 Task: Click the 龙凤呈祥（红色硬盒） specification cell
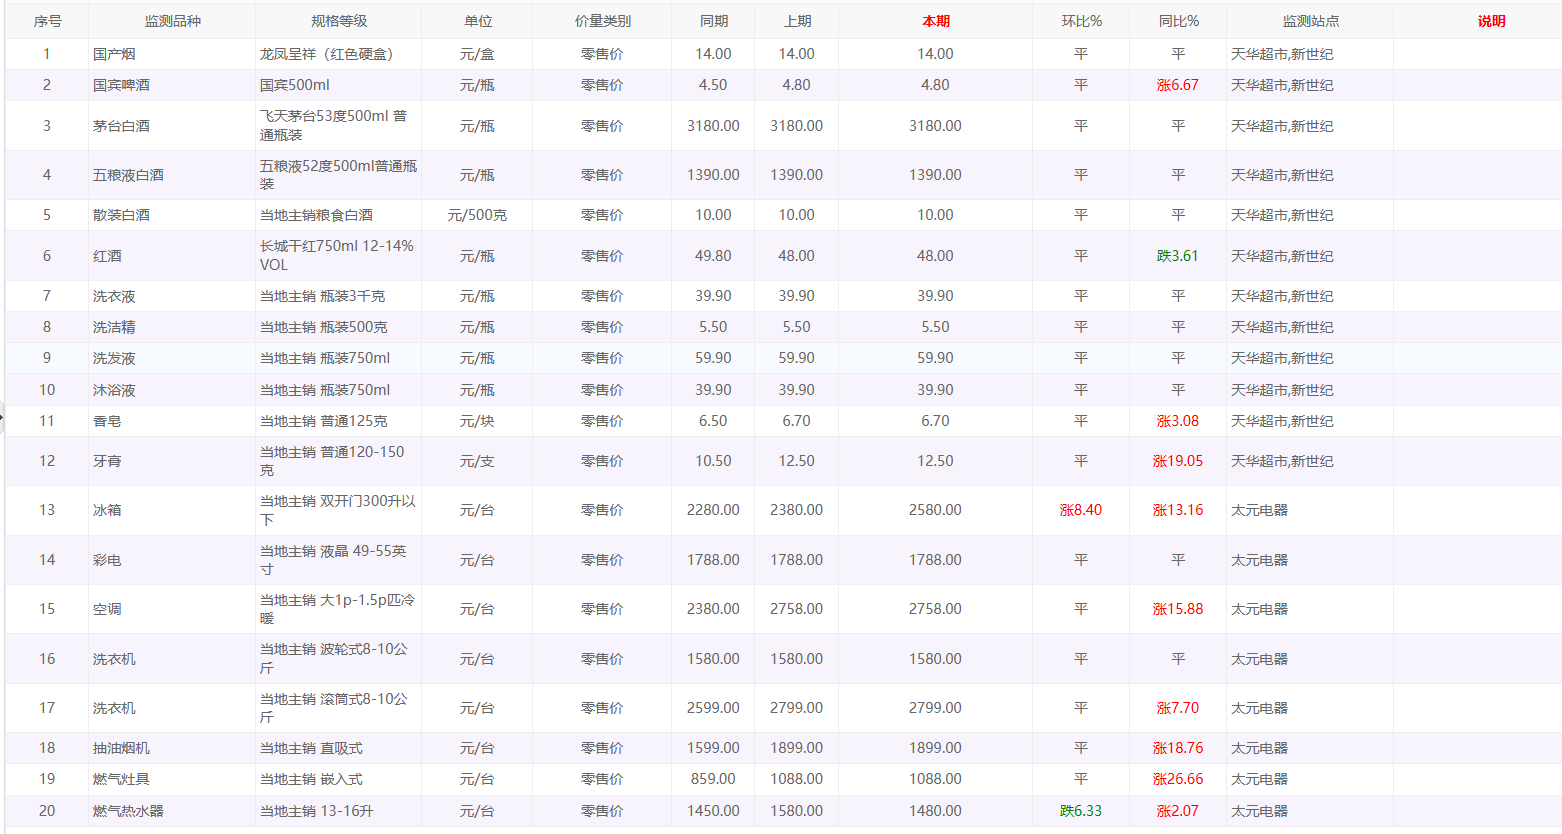[x=338, y=54]
